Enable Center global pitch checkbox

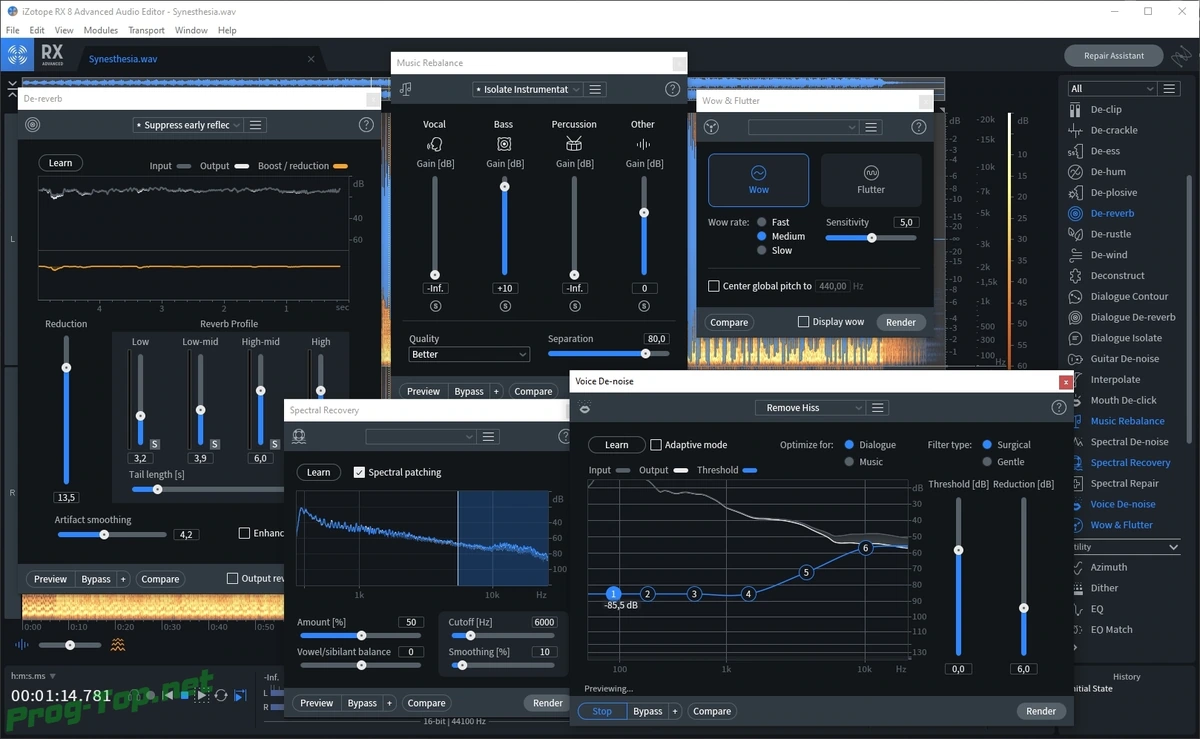713,286
